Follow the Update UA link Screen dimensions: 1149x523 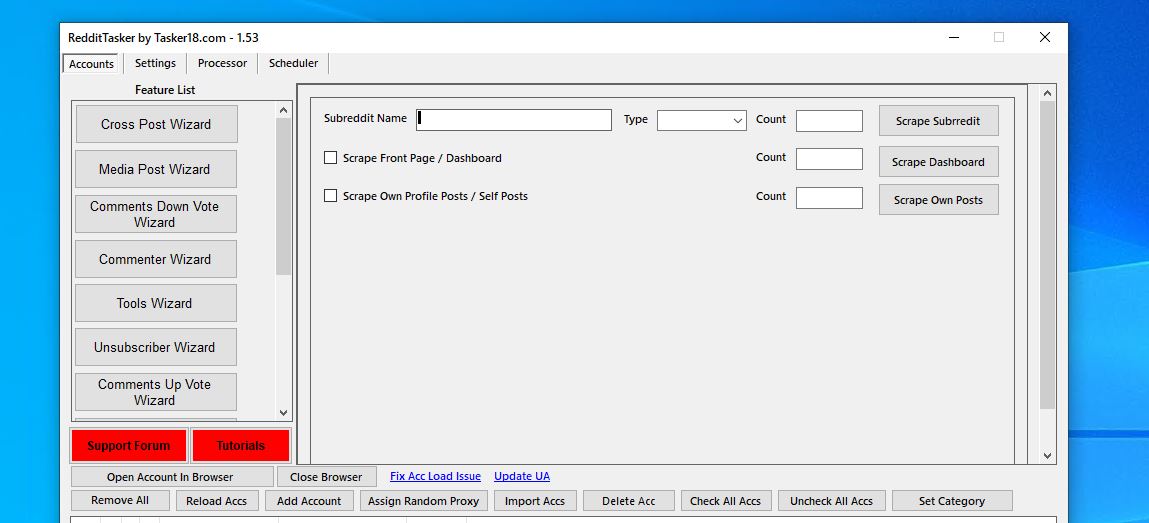tap(522, 476)
